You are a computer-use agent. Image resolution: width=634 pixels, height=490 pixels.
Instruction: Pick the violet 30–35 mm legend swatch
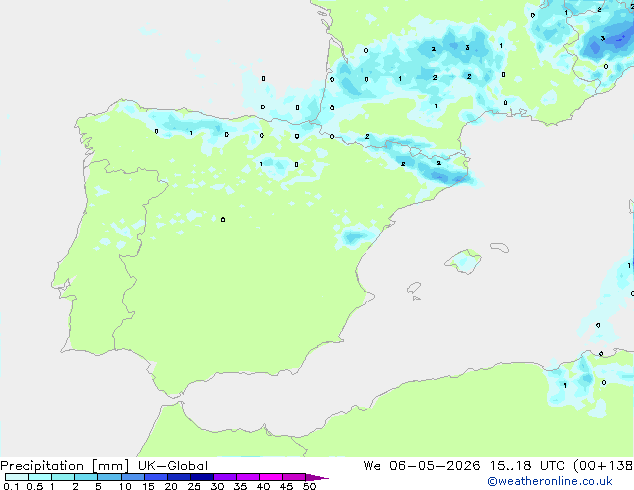click(x=225, y=477)
